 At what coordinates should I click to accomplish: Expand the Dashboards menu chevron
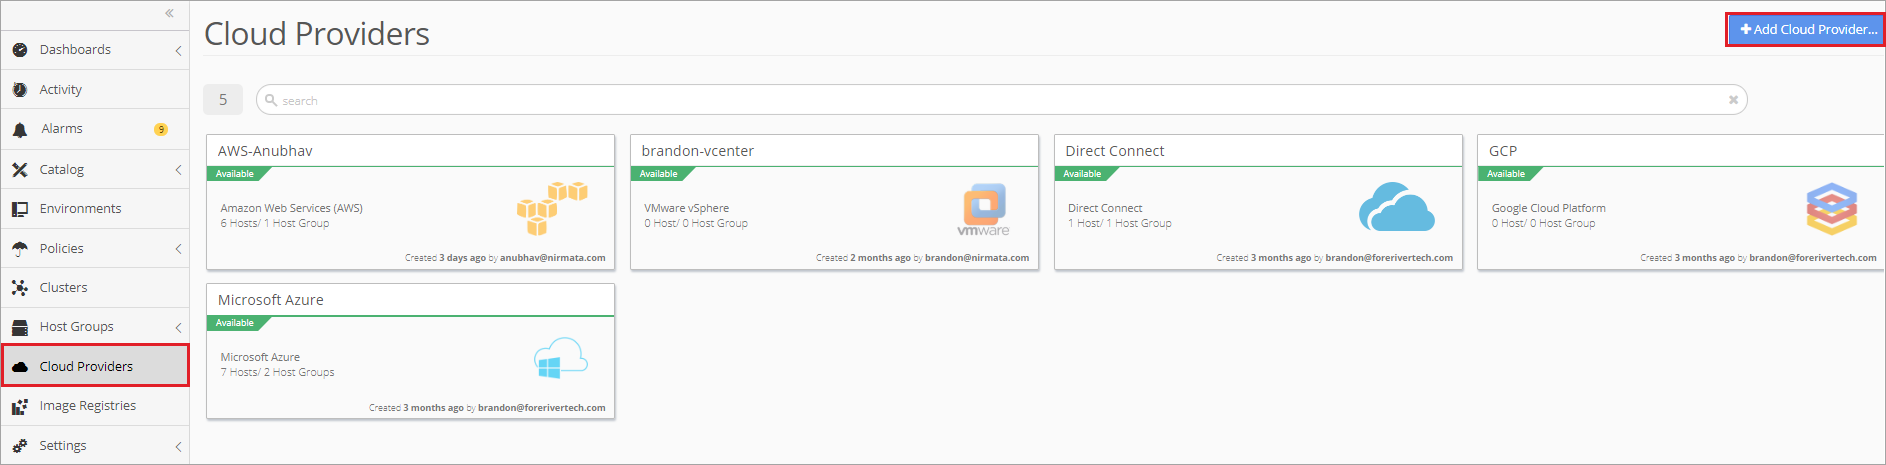[x=178, y=50]
